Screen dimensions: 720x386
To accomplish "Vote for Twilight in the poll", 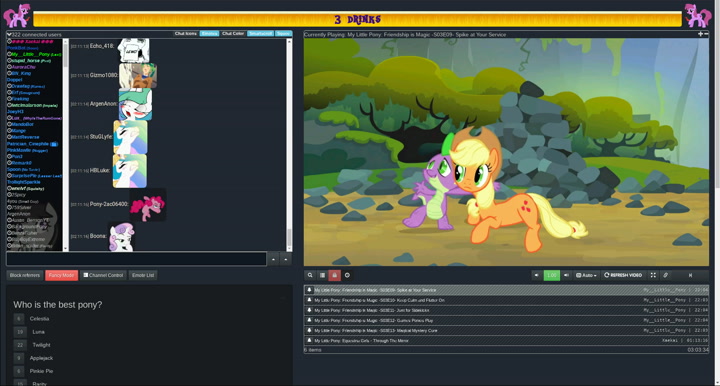I will point(20,345).
